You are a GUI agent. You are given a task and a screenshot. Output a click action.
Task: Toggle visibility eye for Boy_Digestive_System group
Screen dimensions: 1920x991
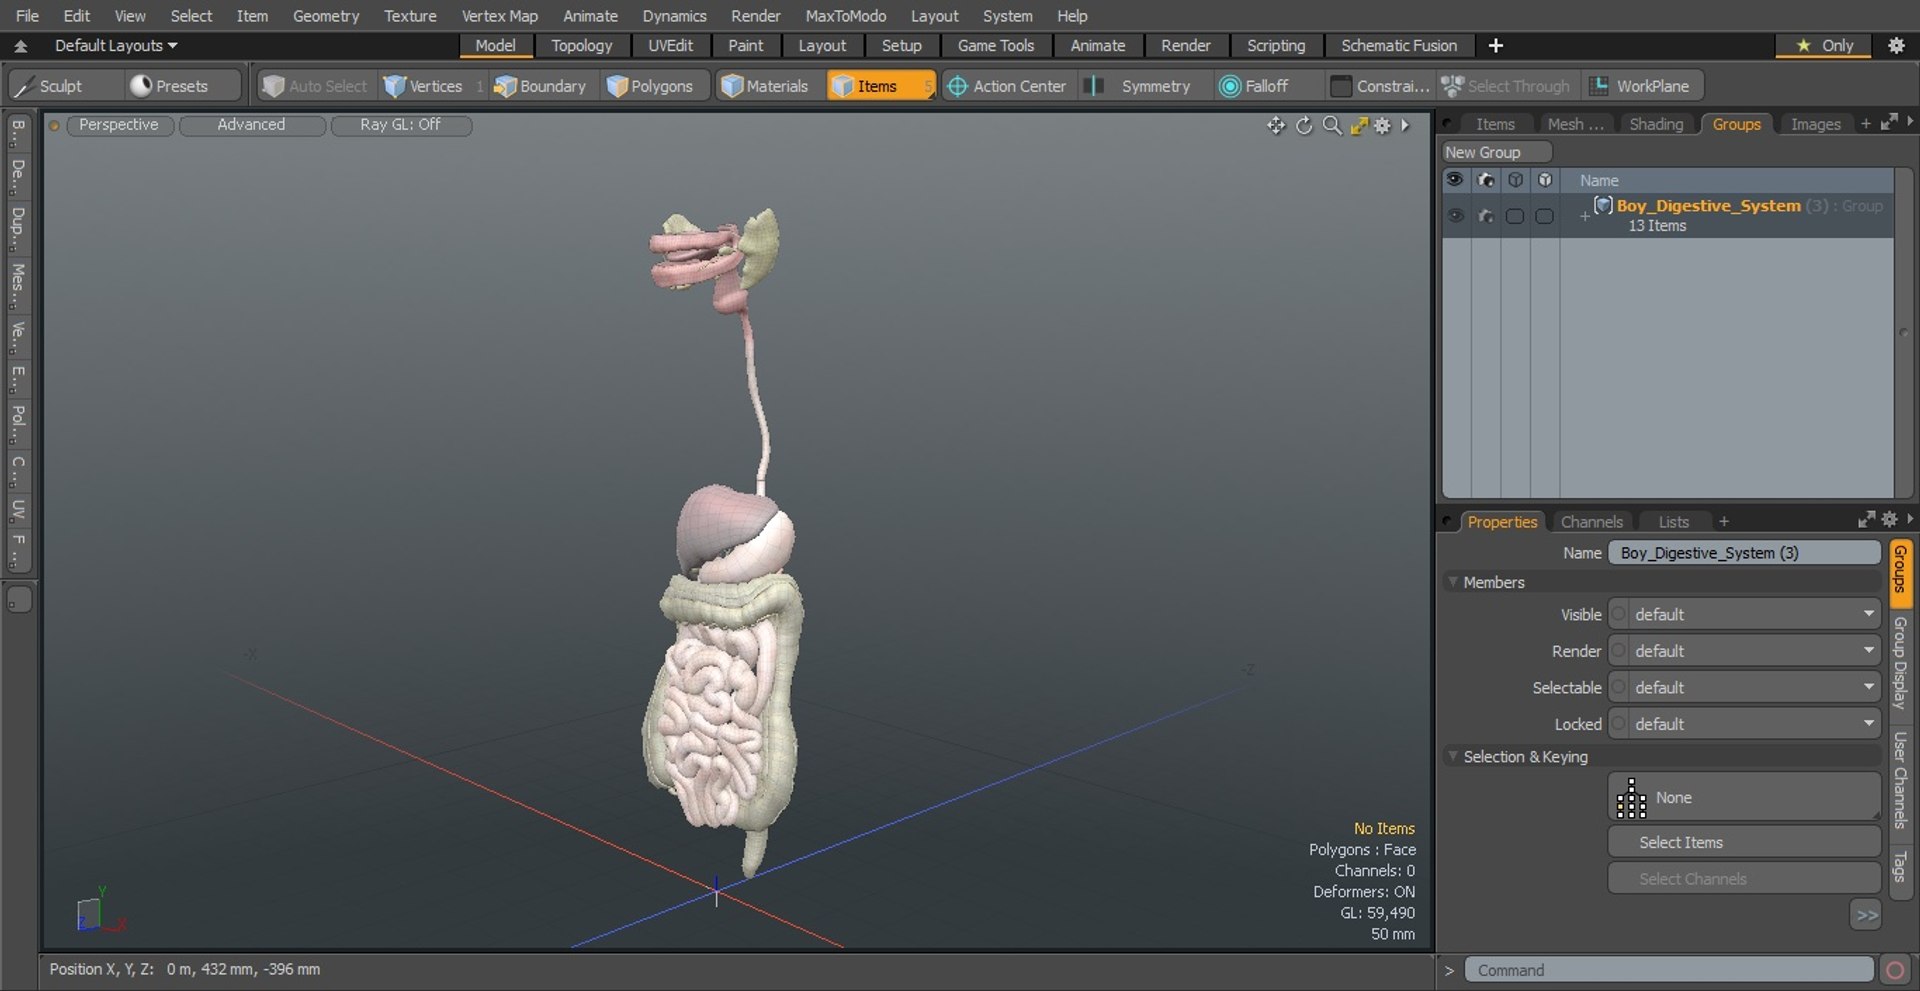click(1455, 216)
